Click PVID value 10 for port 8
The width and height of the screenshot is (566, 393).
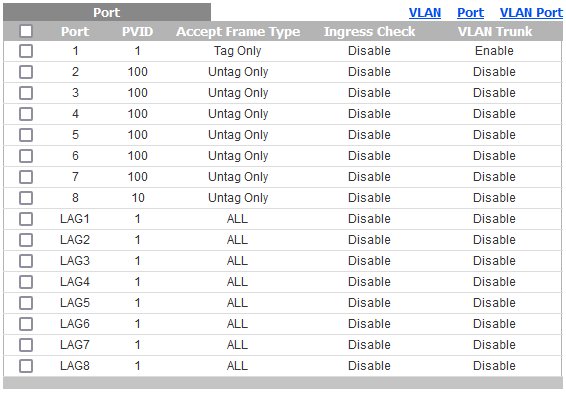pyautogui.click(x=138, y=198)
